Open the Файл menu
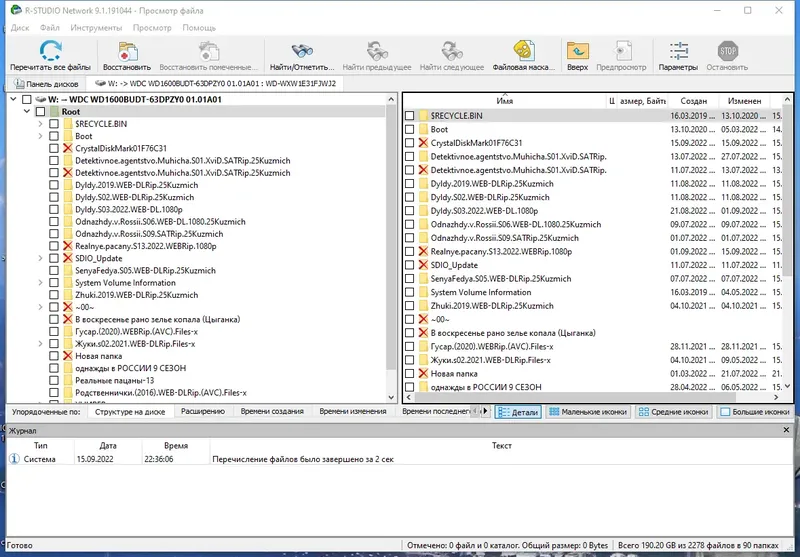The image size is (800, 557). (49, 28)
